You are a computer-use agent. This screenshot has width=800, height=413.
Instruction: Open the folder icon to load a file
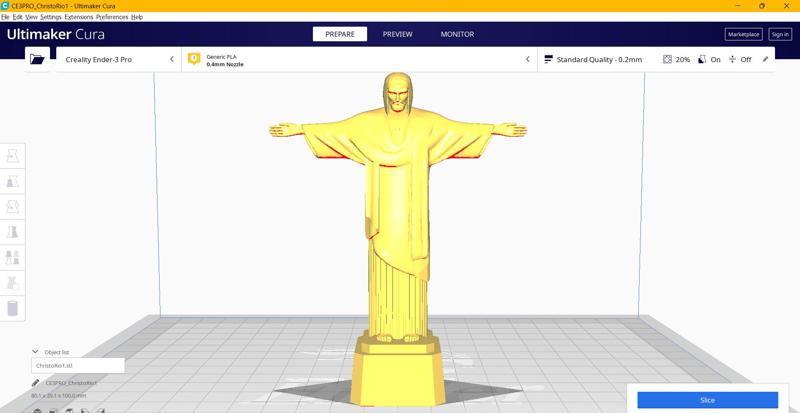pos(37,59)
